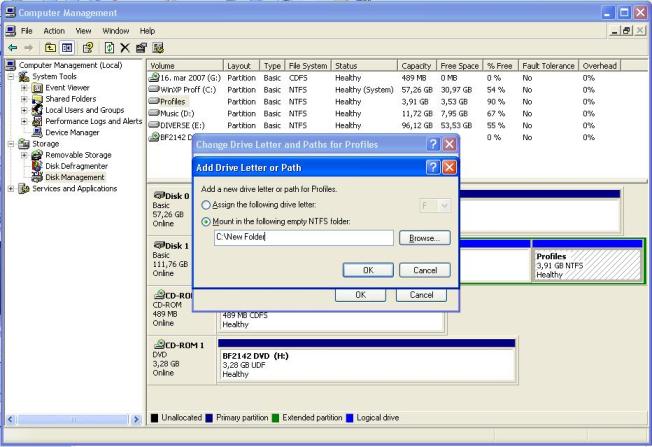The image size is (652, 447).
Task: Open Removable Storage in the tree
Action: (78, 155)
